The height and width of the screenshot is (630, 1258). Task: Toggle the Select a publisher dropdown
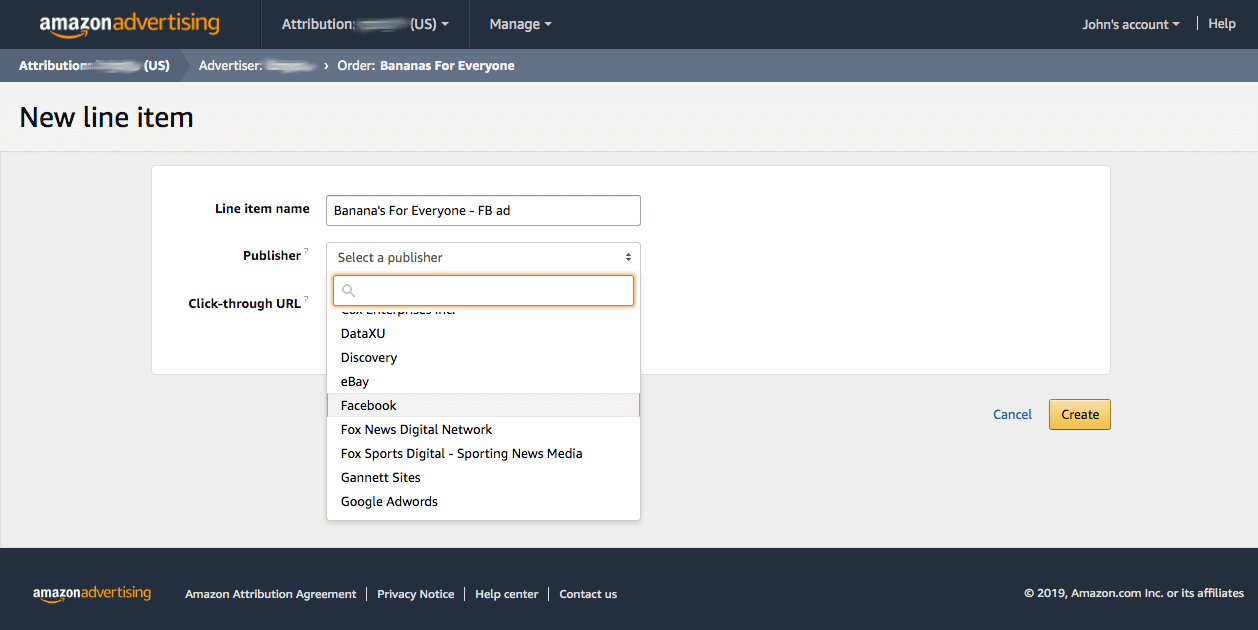pyautogui.click(x=483, y=257)
